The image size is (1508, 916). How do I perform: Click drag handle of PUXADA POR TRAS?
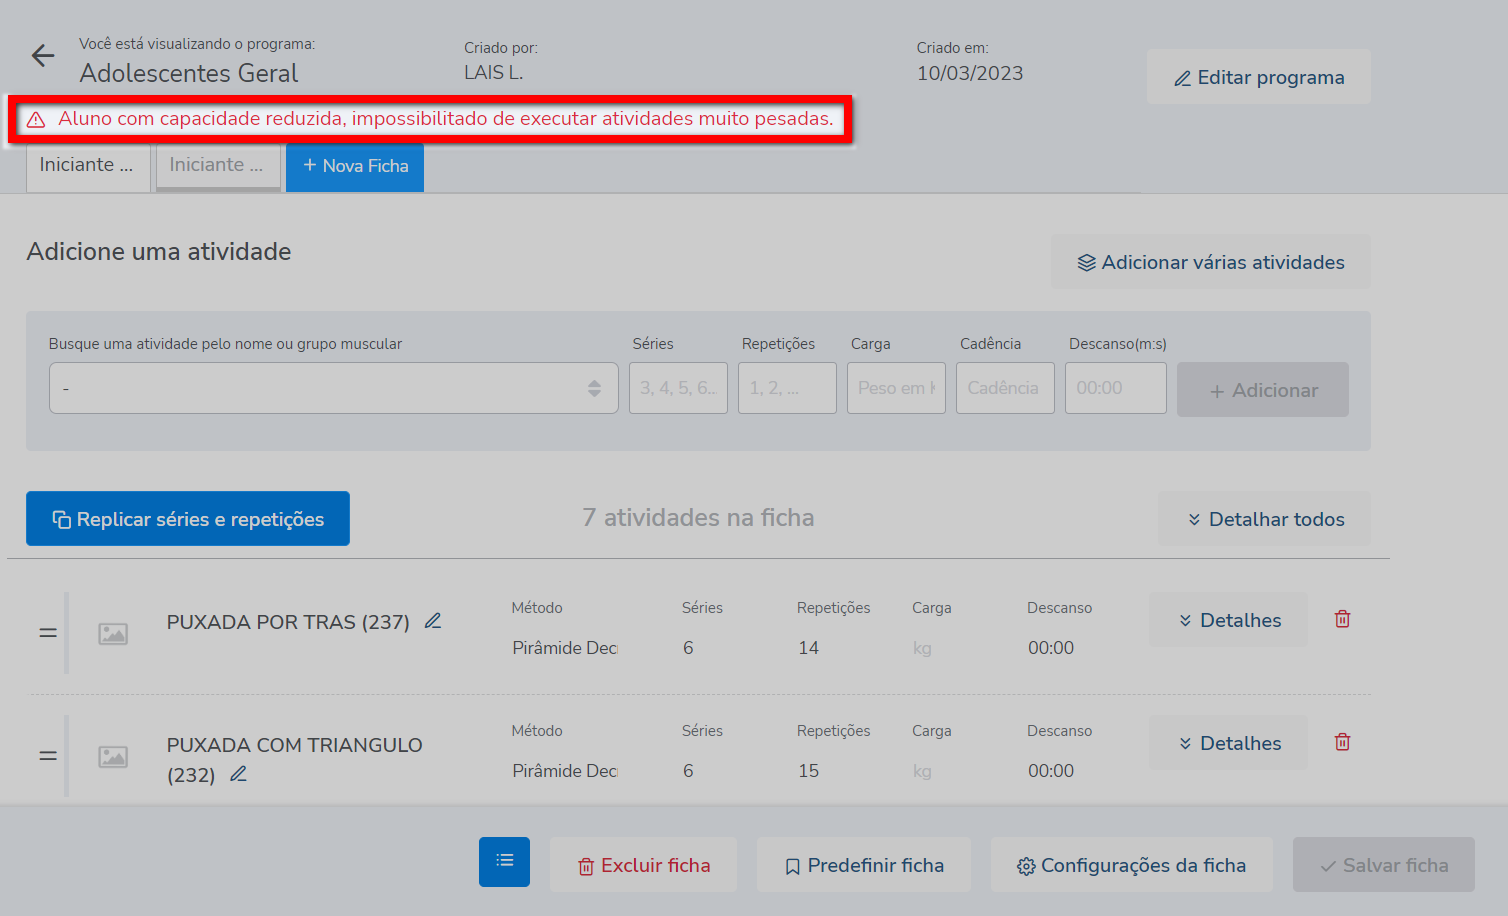[48, 633]
